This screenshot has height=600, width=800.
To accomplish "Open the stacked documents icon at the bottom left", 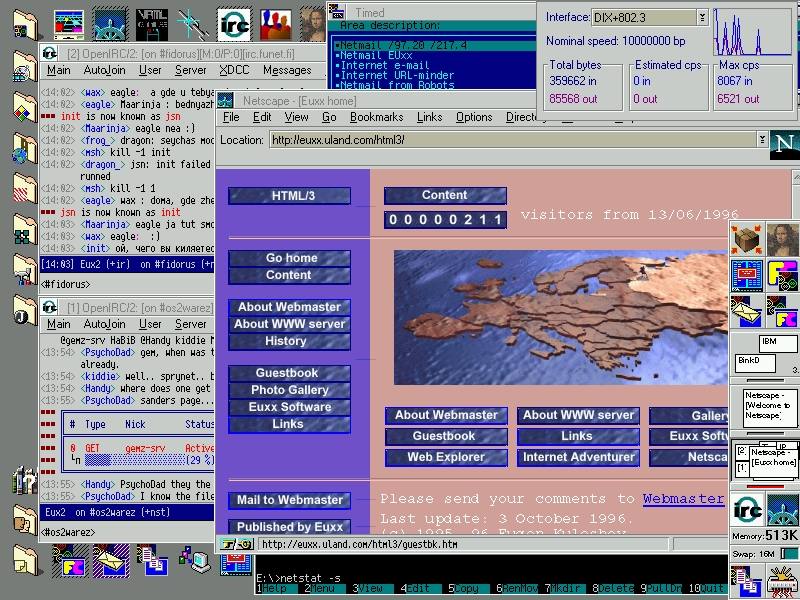I will click(x=152, y=560).
